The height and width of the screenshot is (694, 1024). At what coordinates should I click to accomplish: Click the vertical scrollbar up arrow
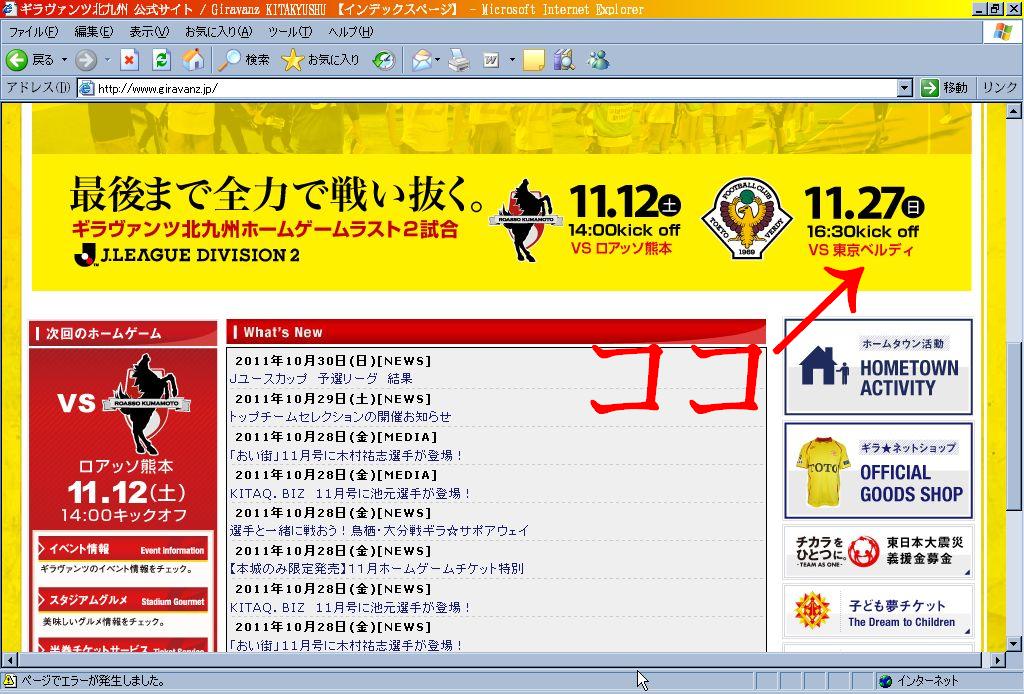[1014, 111]
